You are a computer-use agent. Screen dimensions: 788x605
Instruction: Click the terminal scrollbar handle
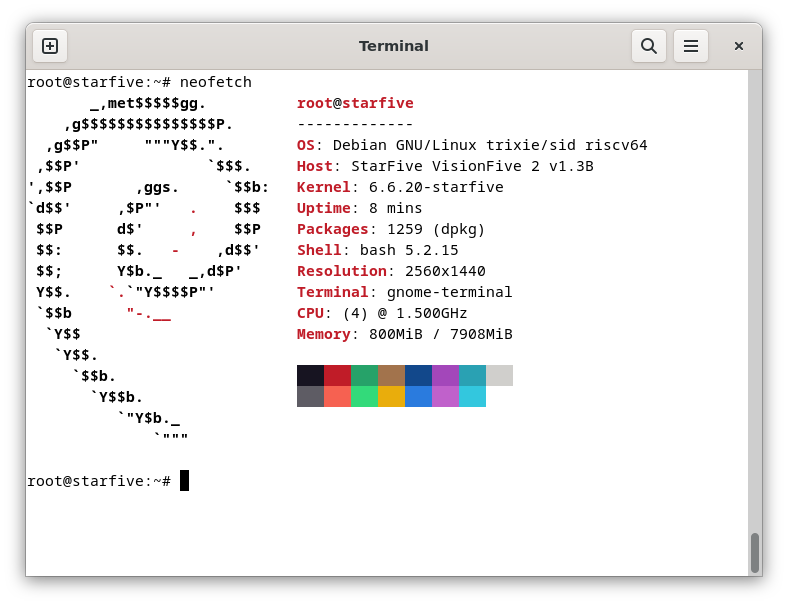coord(754,553)
